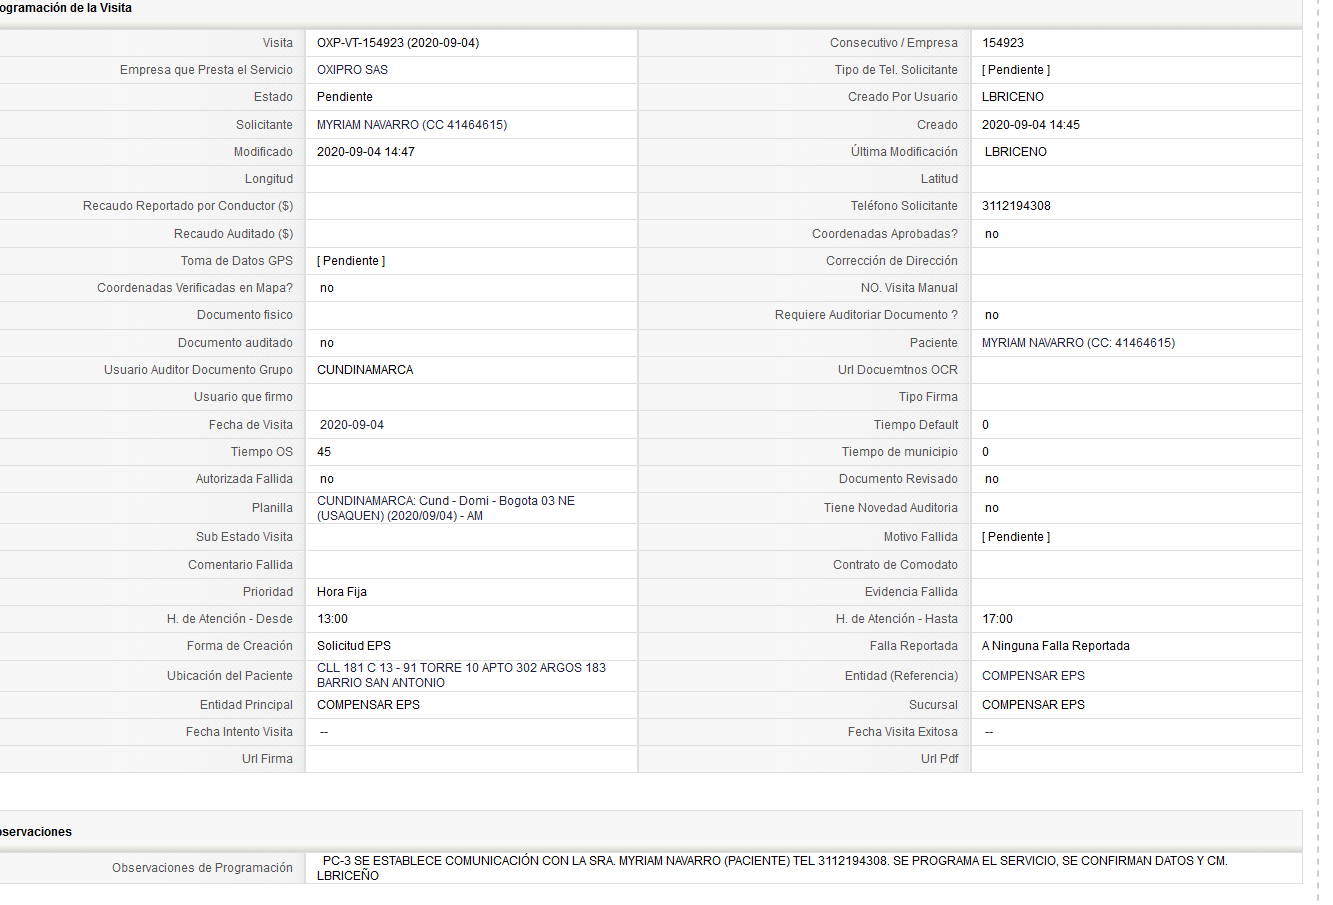The width and height of the screenshot is (1333, 905).
Task: Click the Creado timestamp 2020-09-04 14:45
Action: tap(1031, 125)
